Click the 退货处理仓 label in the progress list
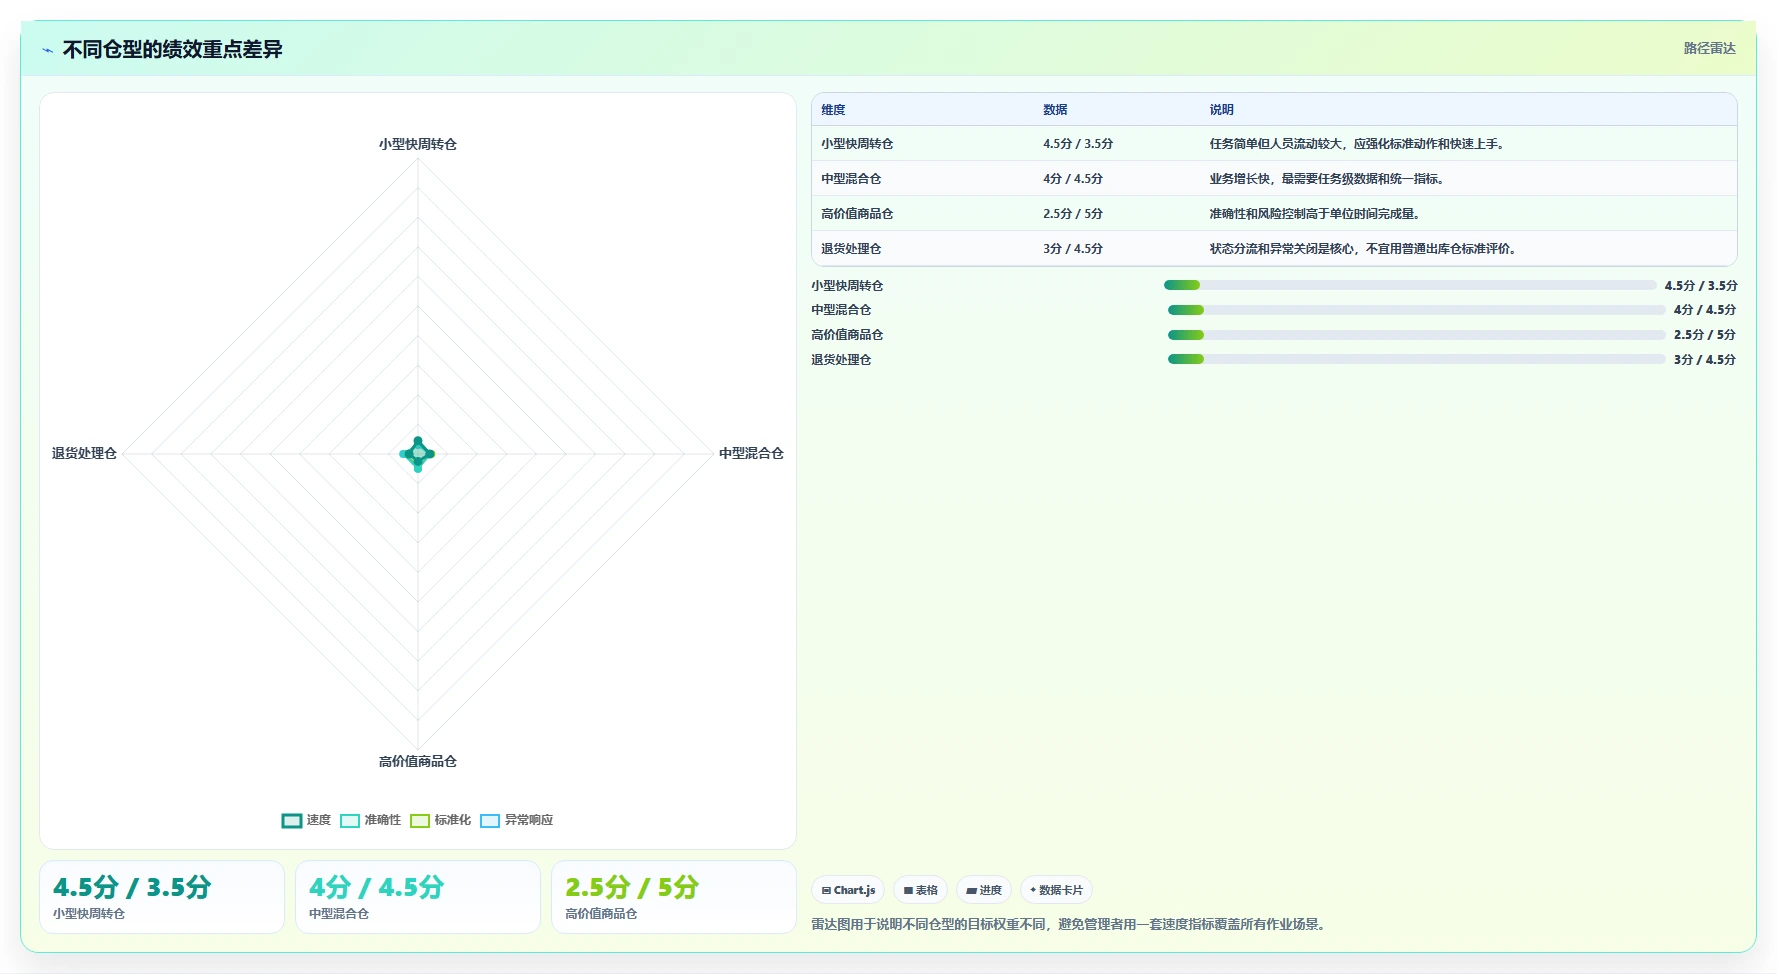 (841, 360)
